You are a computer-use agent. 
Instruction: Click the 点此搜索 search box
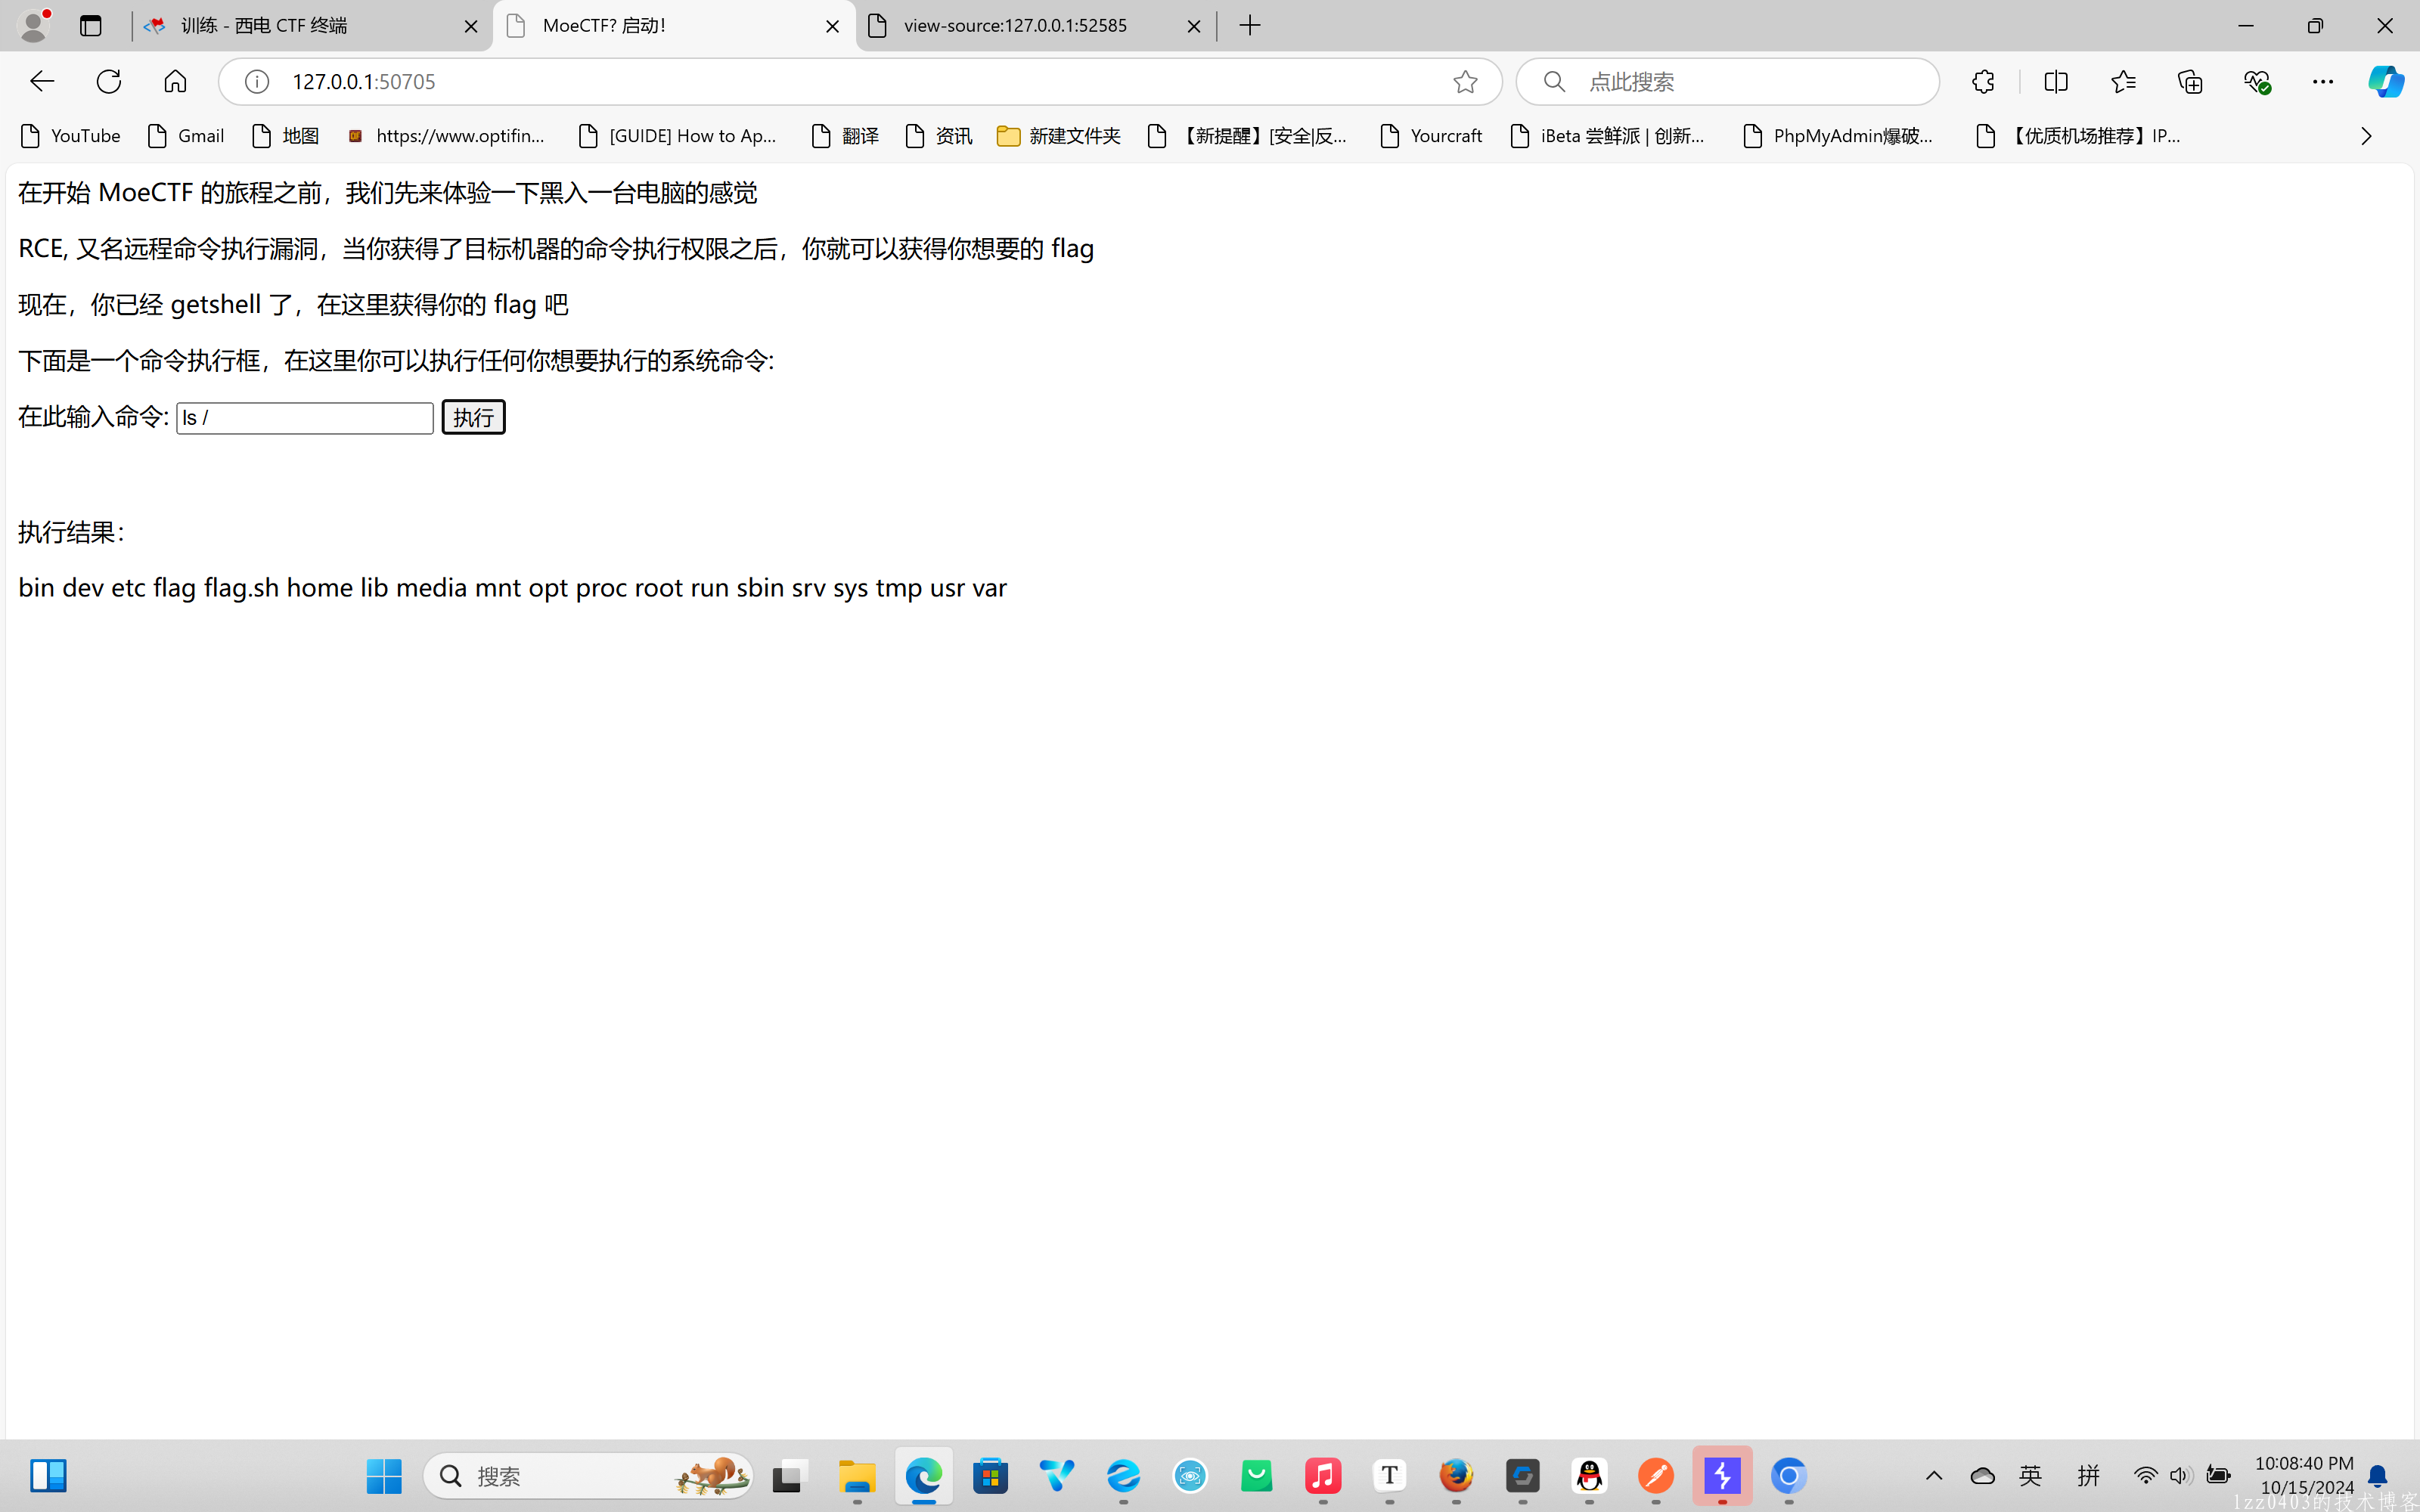tap(1727, 81)
